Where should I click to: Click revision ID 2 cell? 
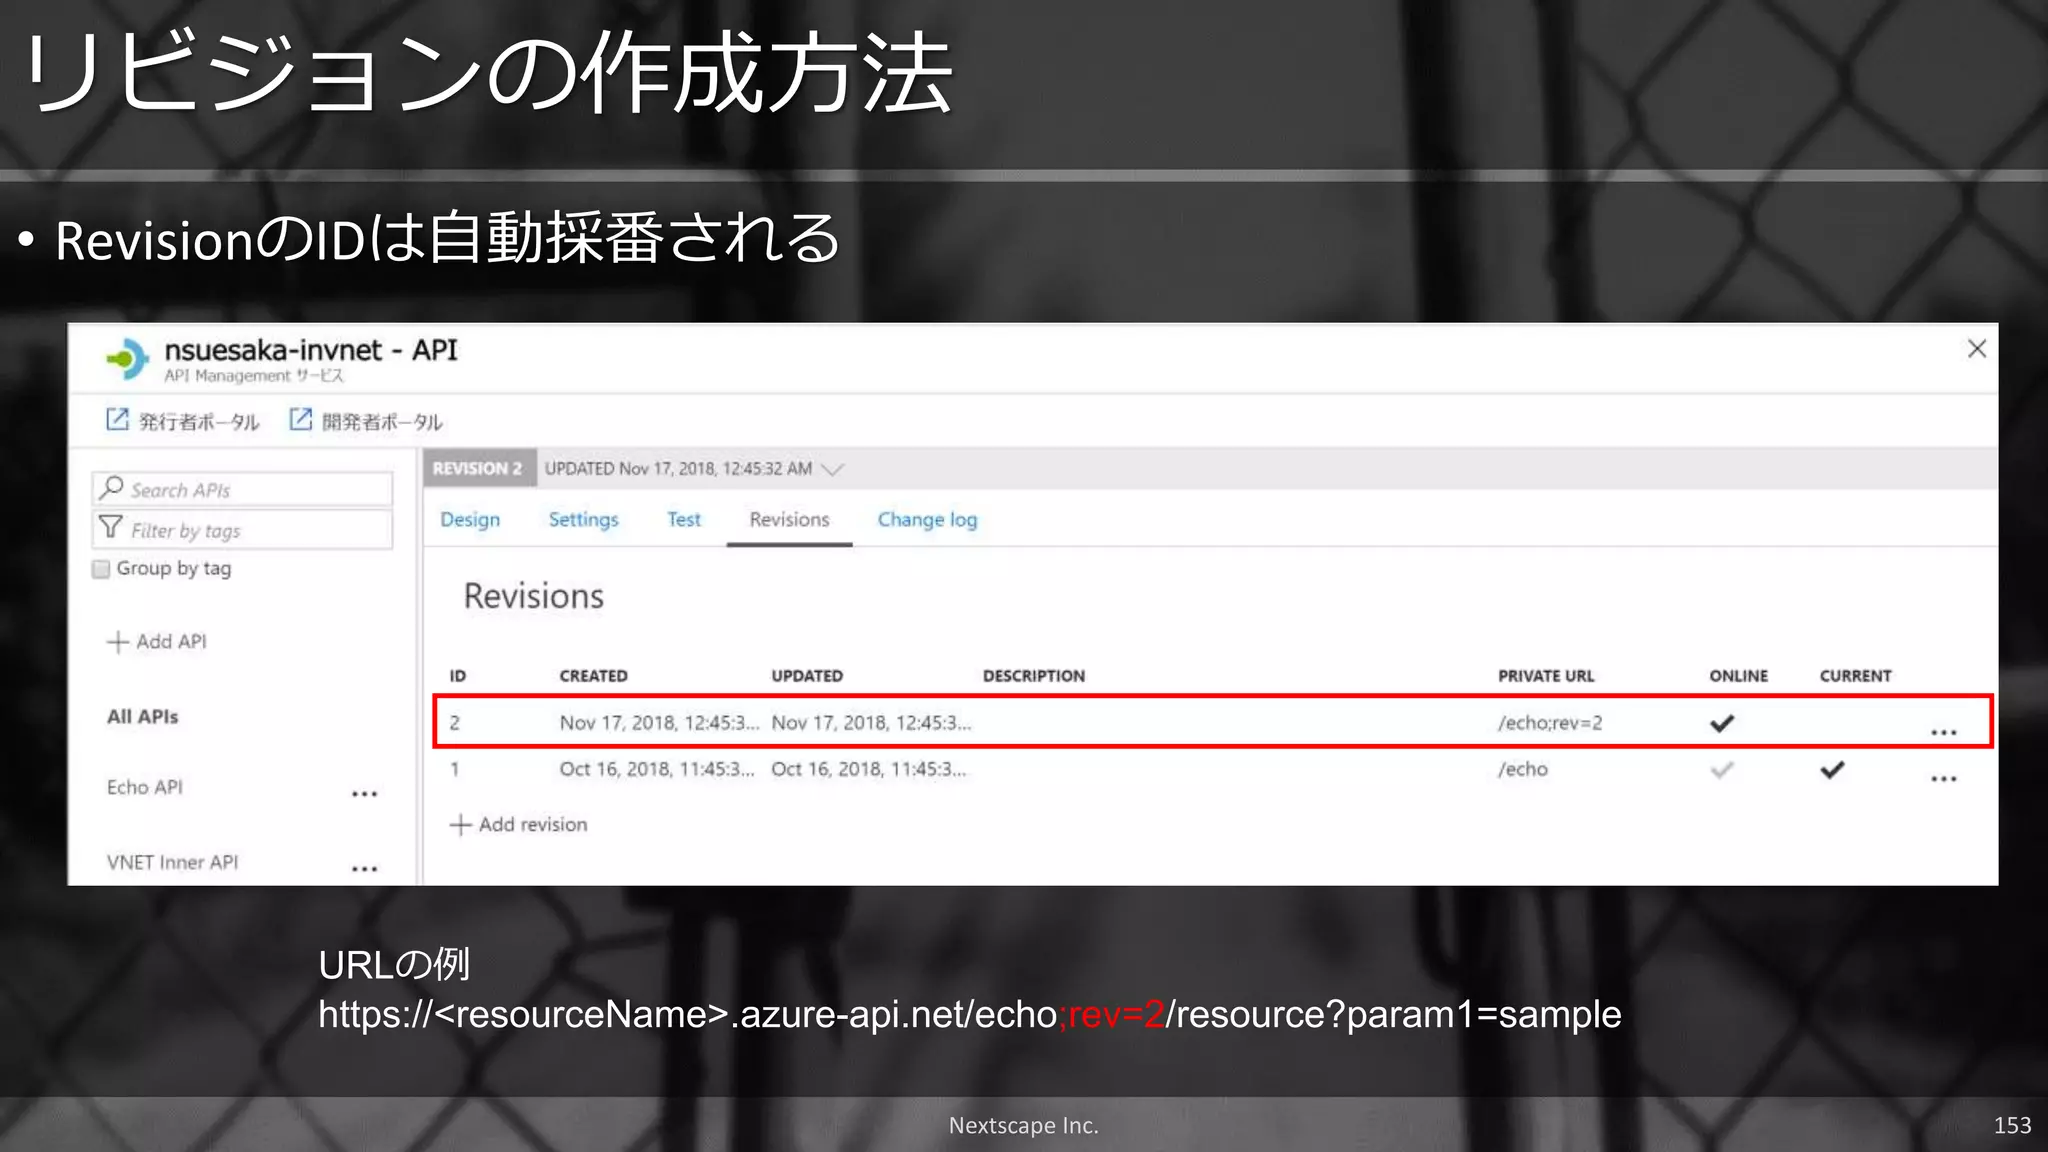[x=455, y=723]
